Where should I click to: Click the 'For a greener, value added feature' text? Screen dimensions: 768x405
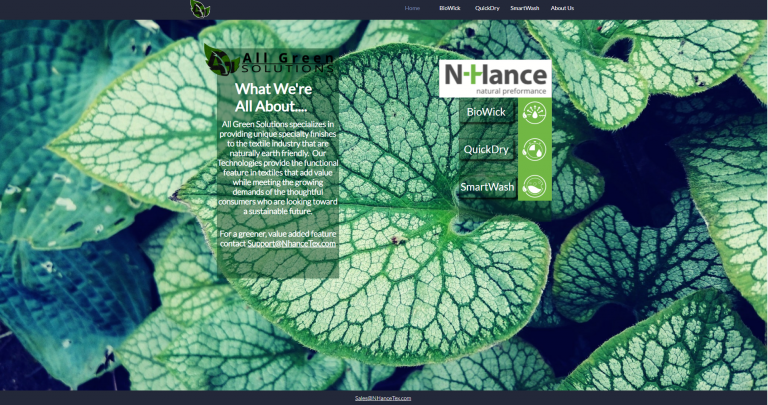(x=278, y=234)
